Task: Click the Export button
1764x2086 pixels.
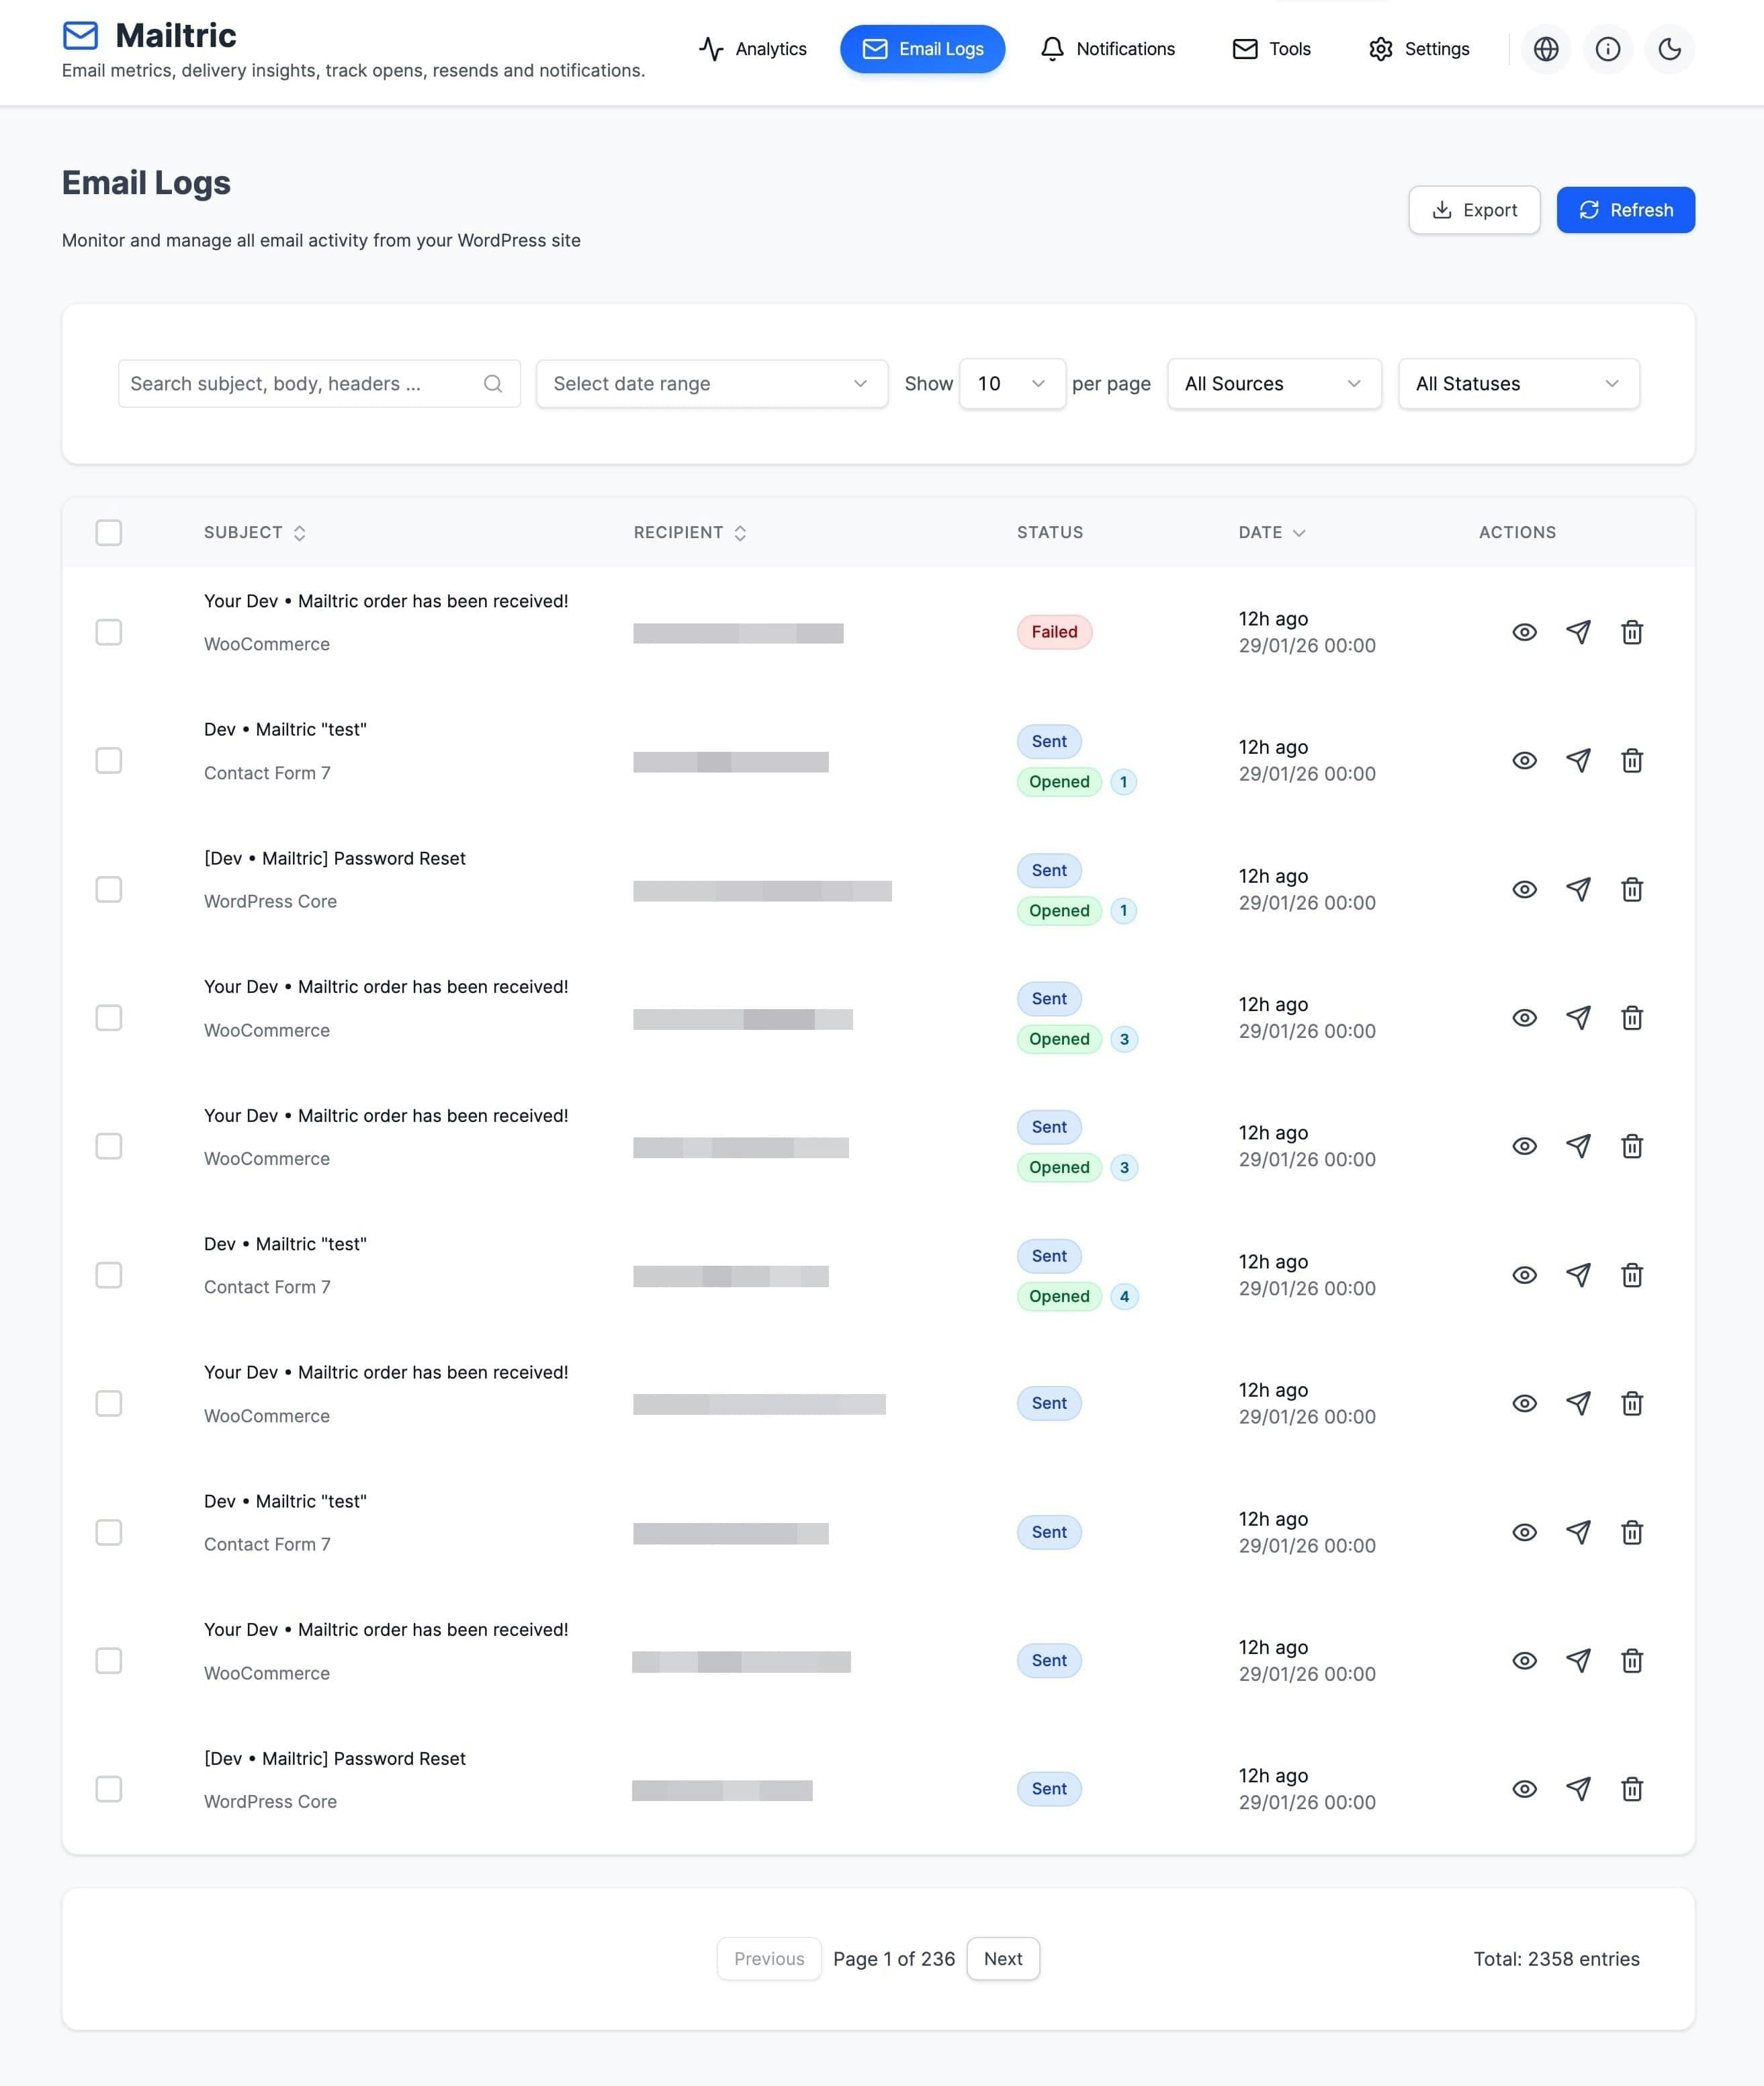Action: (1473, 210)
